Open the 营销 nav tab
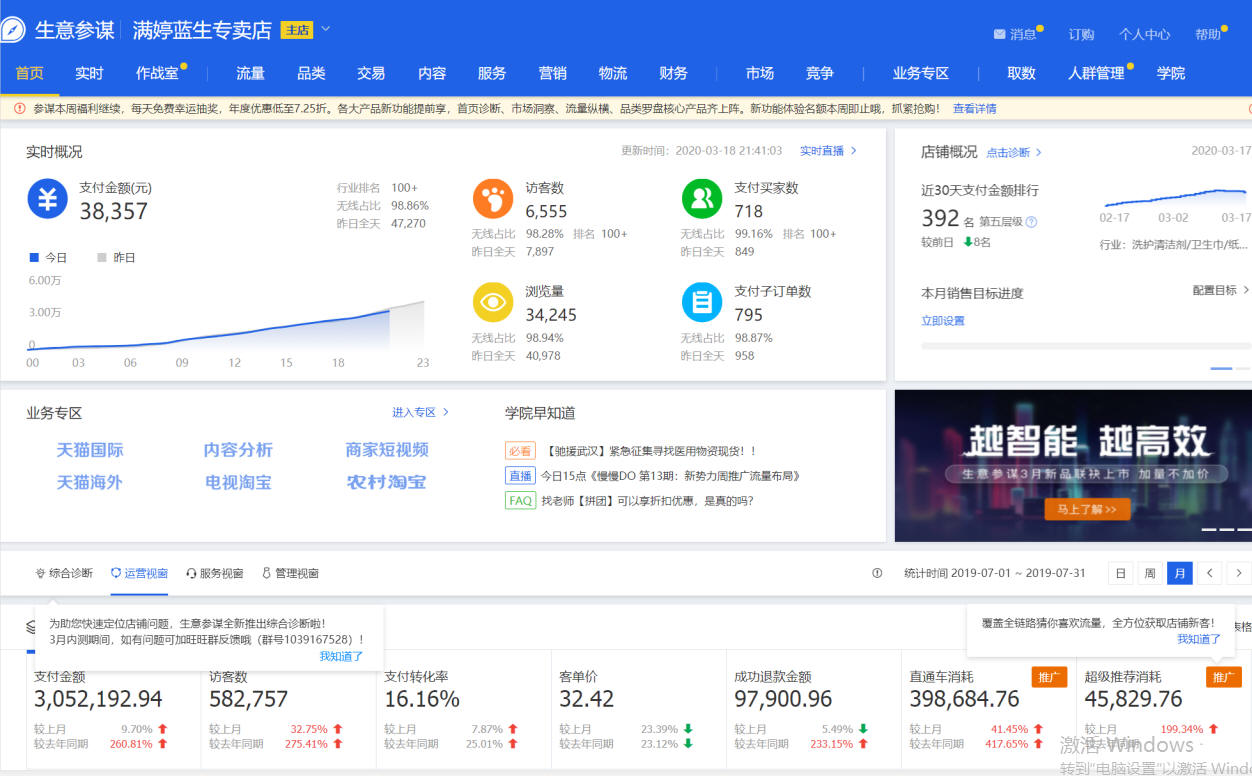This screenshot has width=1252, height=776. coord(553,73)
